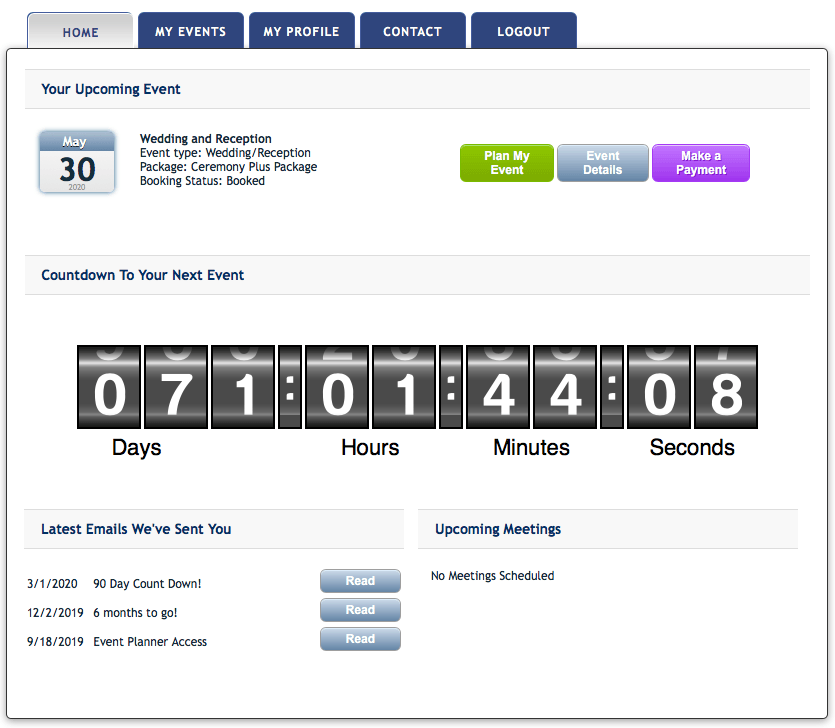Click Make a Payment
Image resolution: width=835 pixels, height=728 pixels.
tap(700, 162)
